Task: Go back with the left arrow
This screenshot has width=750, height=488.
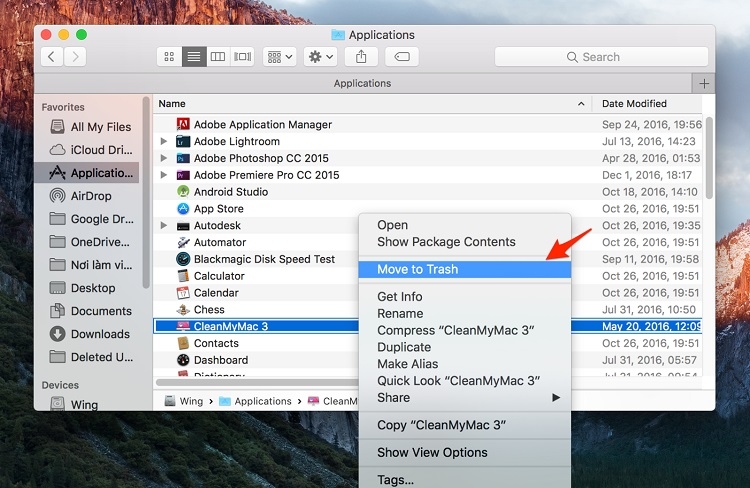Action: tap(52, 57)
